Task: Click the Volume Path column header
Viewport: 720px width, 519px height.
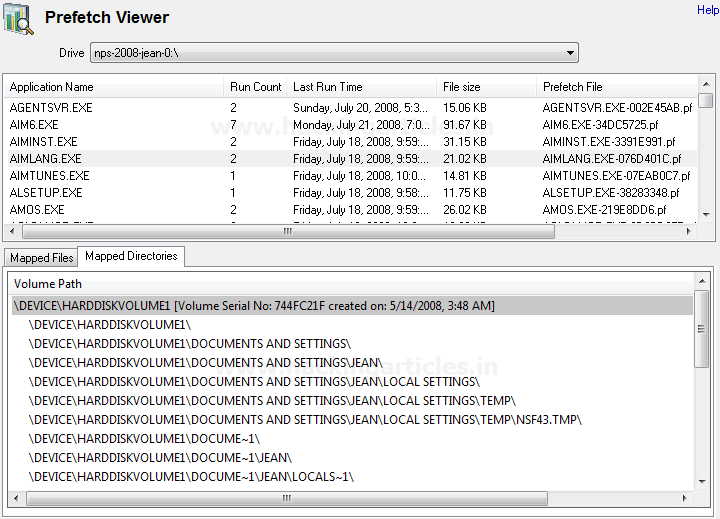Action: point(48,284)
